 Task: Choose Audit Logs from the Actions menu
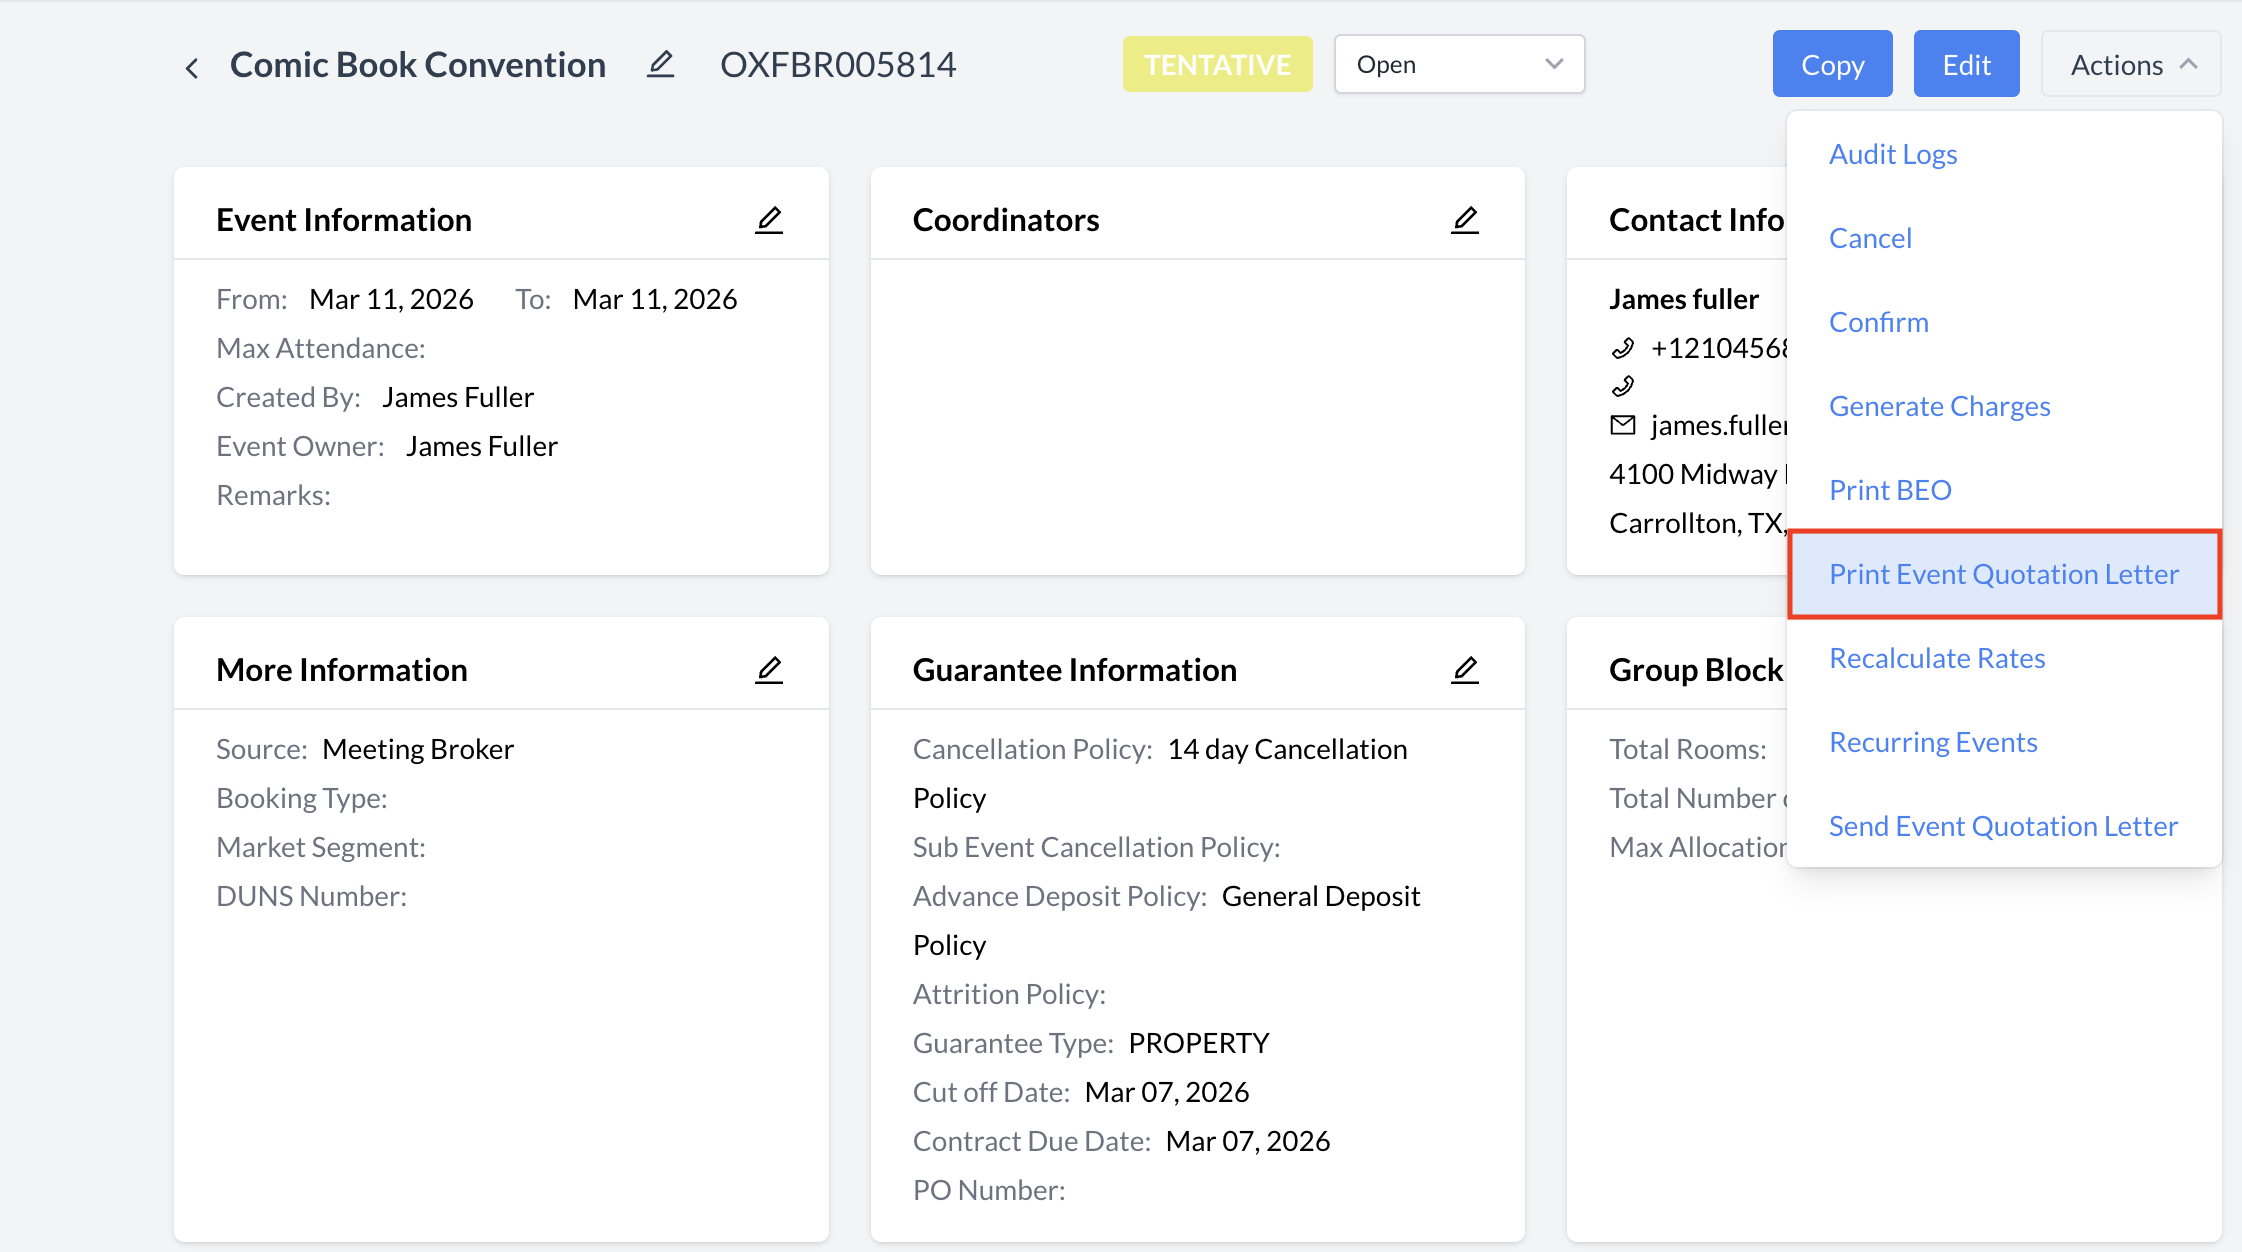pos(1892,154)
